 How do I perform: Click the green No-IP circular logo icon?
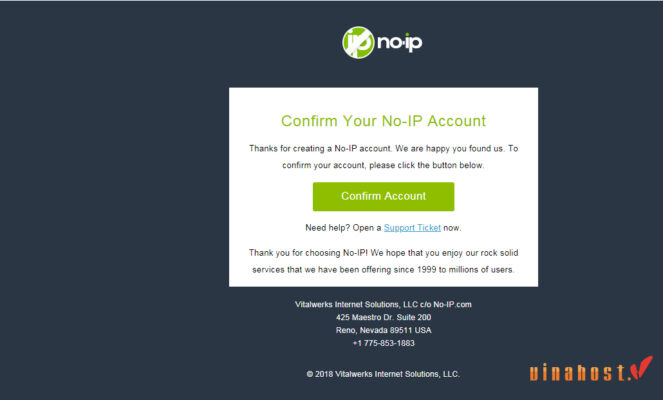click(358, 42)
